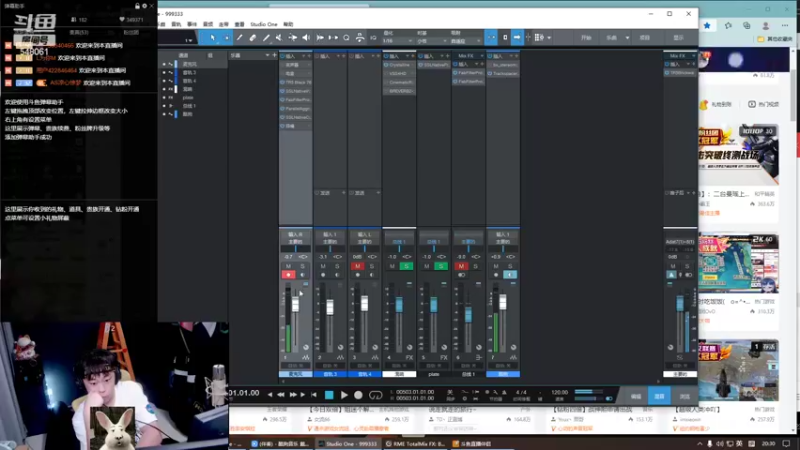This screenshot has height=450, width=800.
Task: Open the last menu right of Studio One
Action: click(x=288, y=24)
